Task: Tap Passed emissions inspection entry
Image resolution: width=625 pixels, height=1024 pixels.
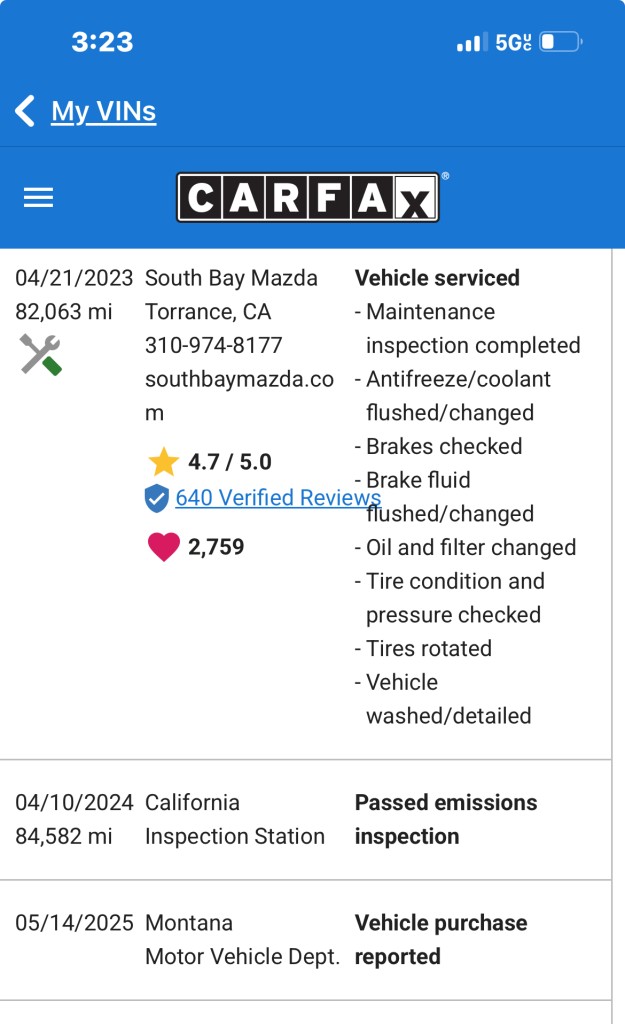Action: 445,820
